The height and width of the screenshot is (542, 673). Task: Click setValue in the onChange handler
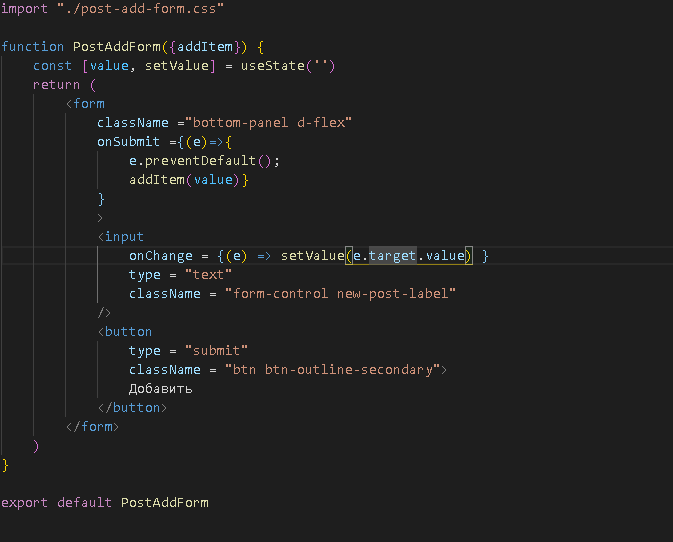pos(312,256)
